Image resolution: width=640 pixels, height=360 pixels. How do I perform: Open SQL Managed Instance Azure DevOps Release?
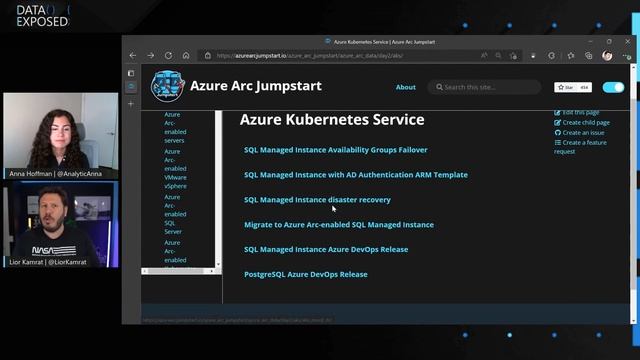326,249
